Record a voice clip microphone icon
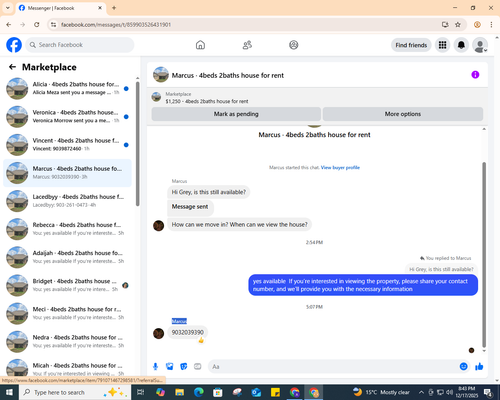The width and height of the screenshot is (500, 400). pyautogui.click(x=155, y=367)
